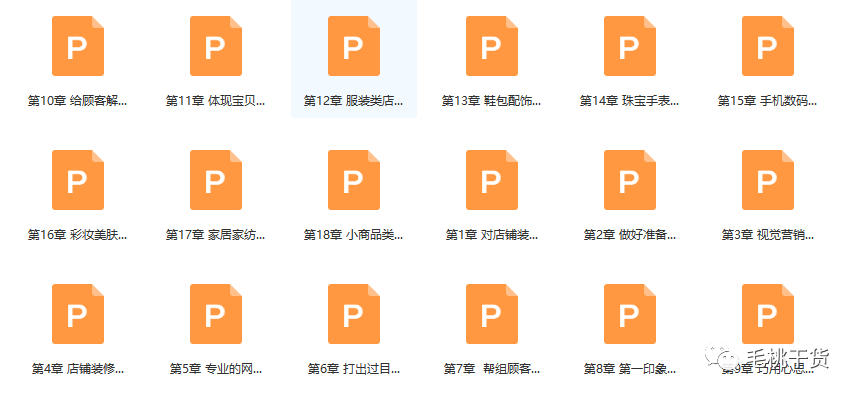This screenshot has height=396, width=857.
Task: Click the file name 第10章 给顾客解...
Action: (78, 101)
